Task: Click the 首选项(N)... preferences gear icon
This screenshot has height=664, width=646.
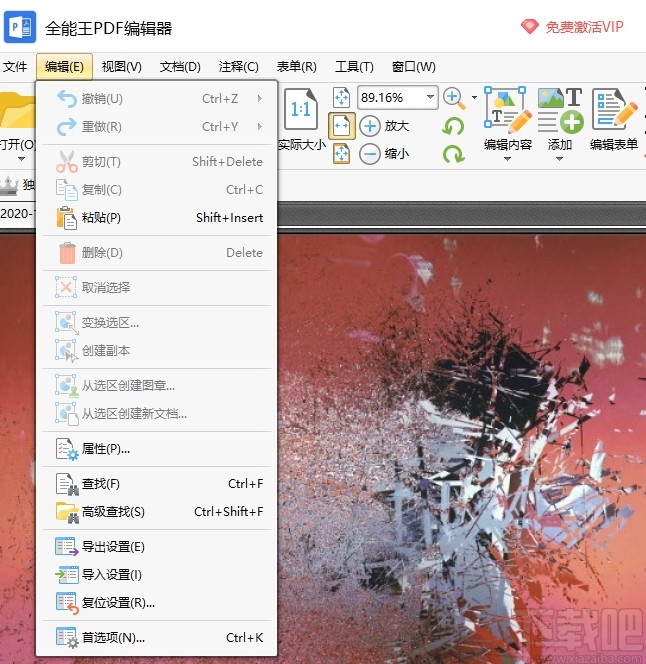Action: (67, 638)
